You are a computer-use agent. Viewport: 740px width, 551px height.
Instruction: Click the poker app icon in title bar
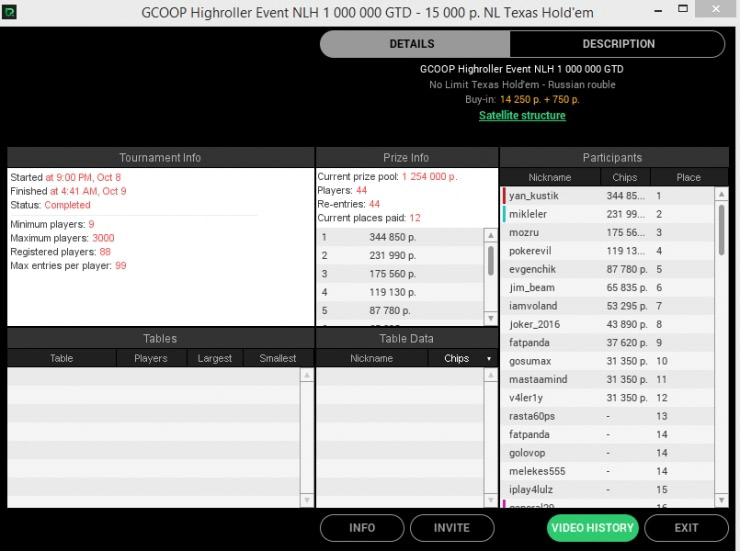coord(10,13)
